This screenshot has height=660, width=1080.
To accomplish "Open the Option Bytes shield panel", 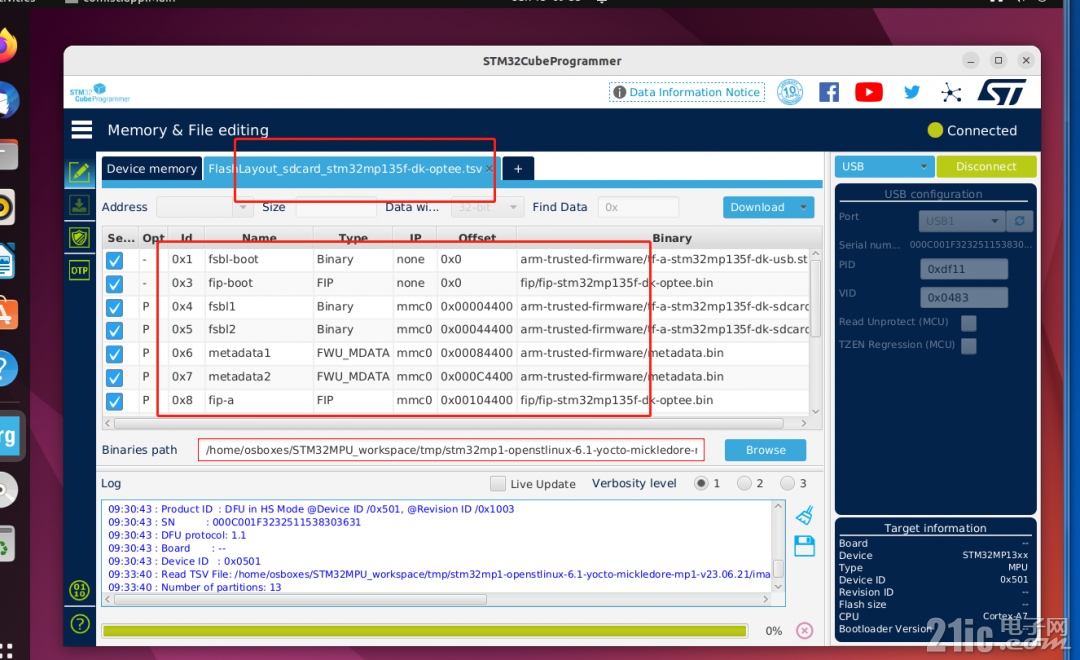I will click(79, 238).
